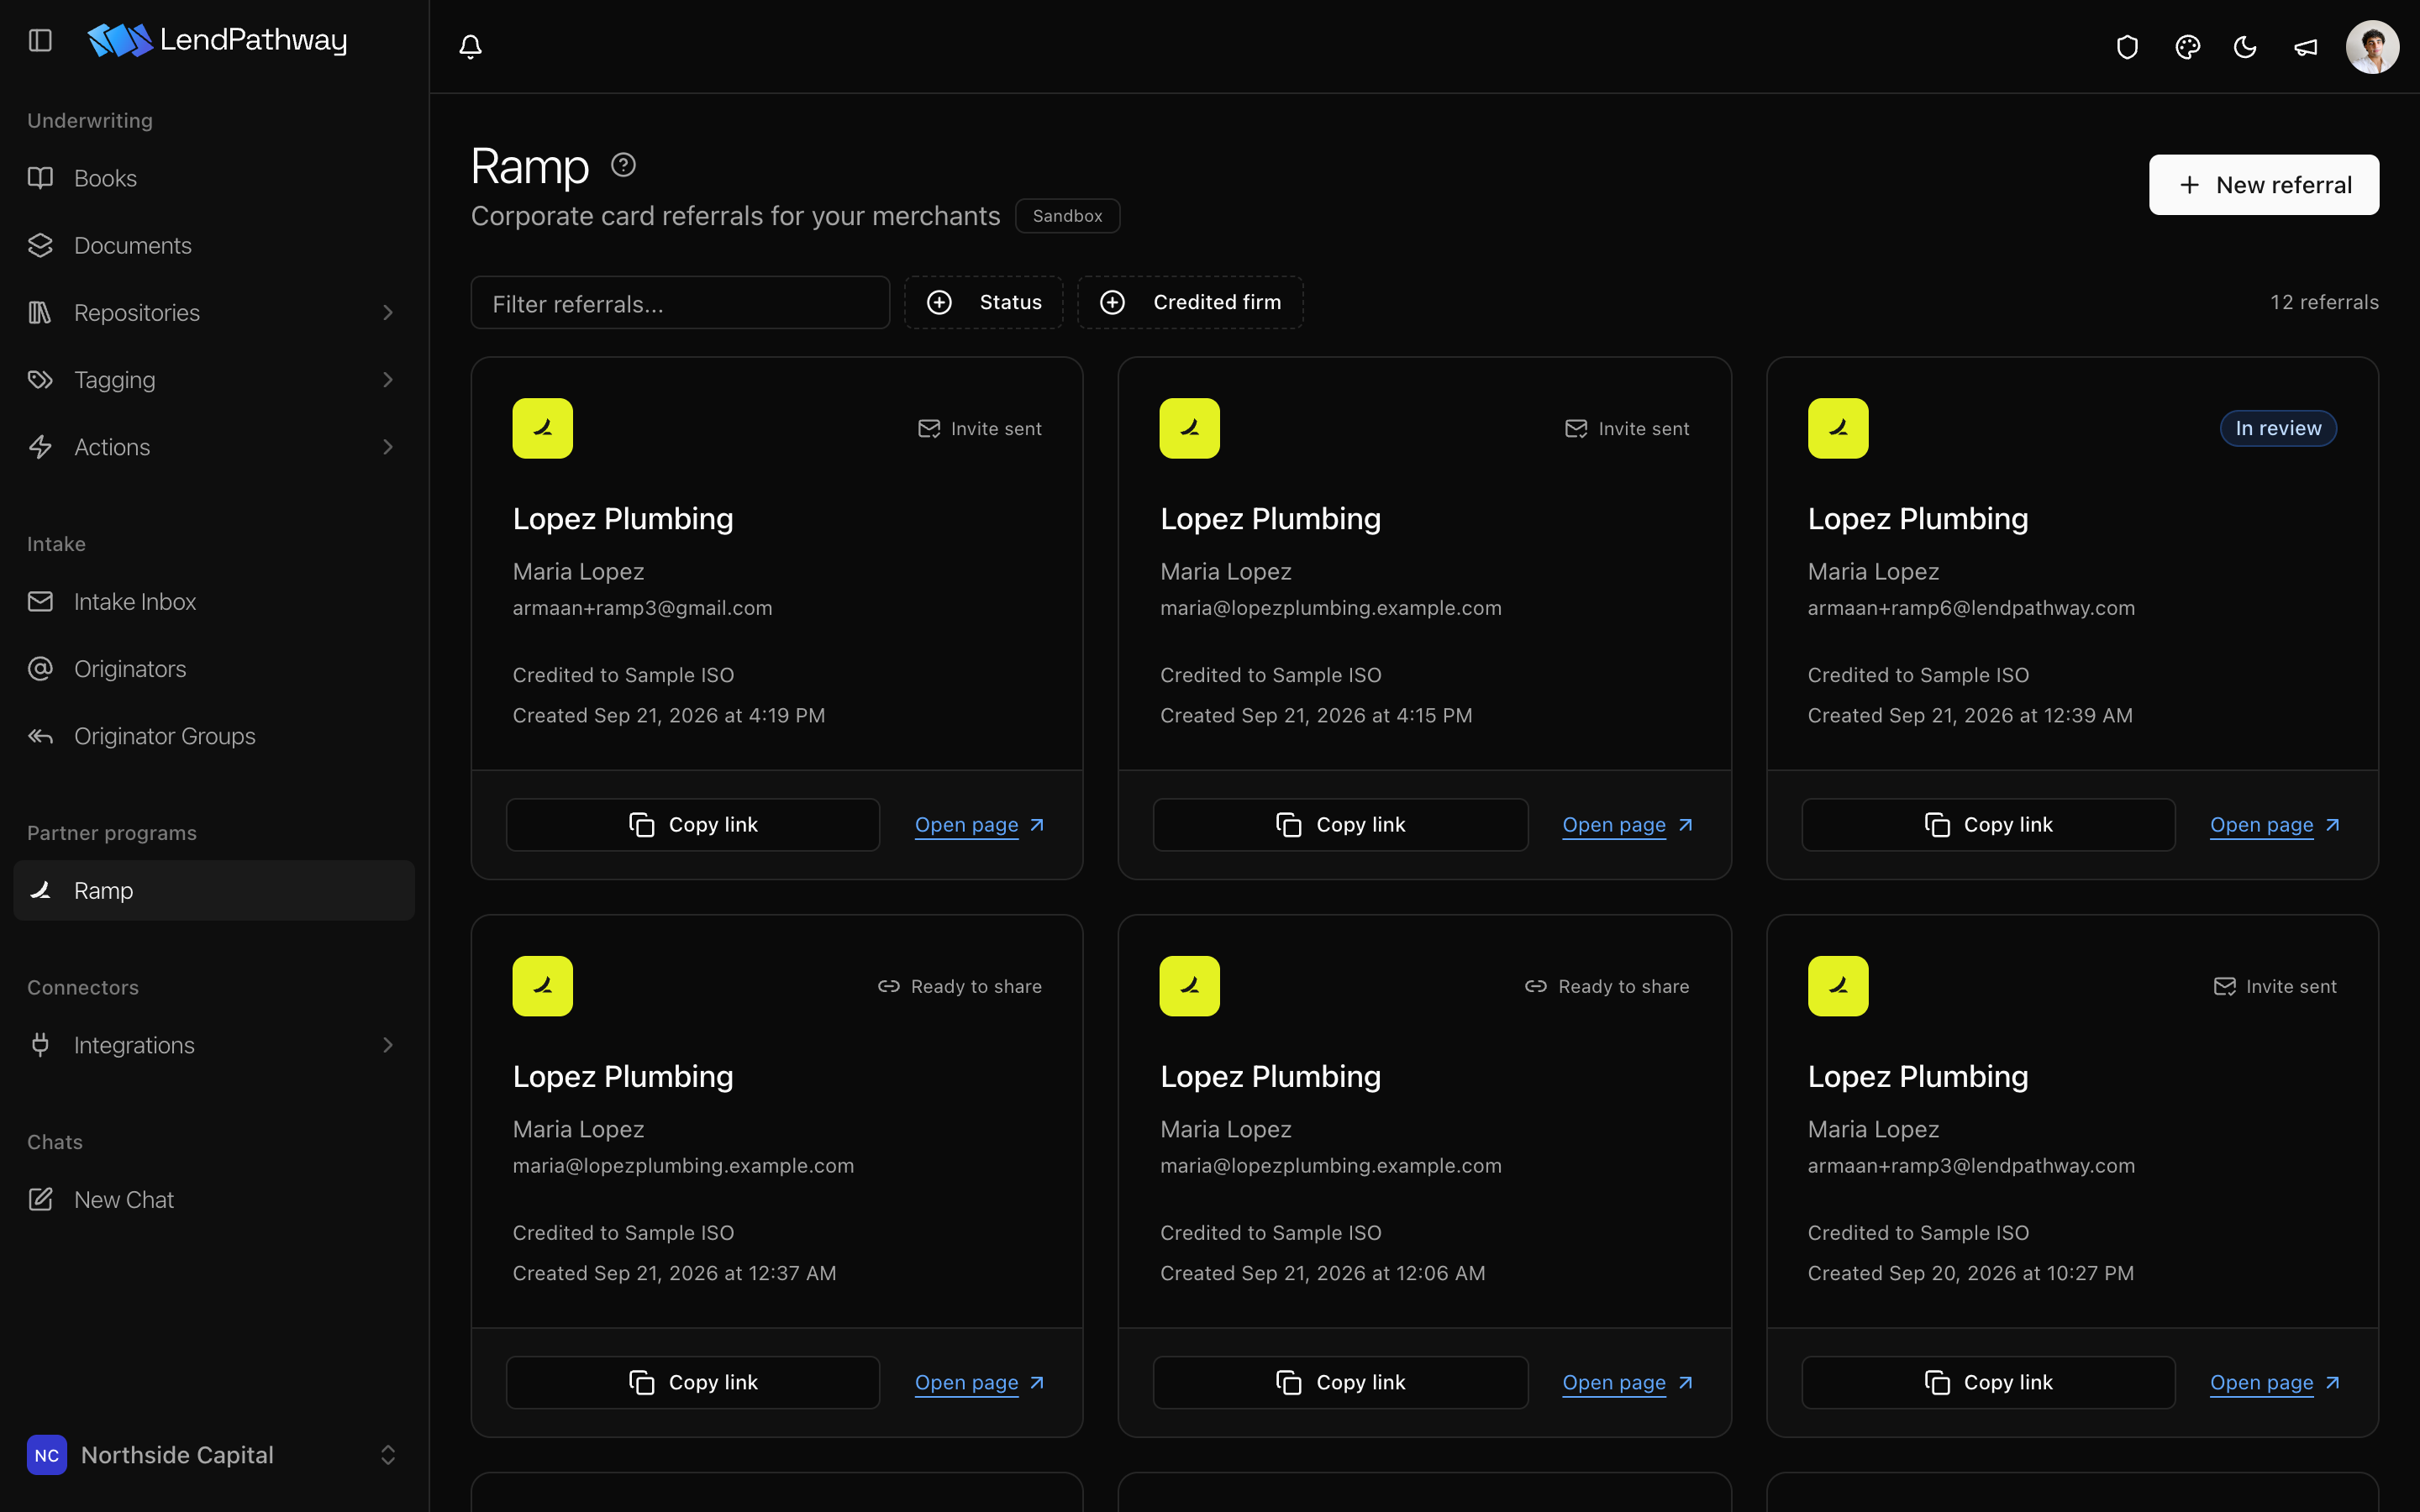This screenshot has width=2420, height=1512.
Task: Click Ready to share on 12:37 AM card
Action: (960, 987)
